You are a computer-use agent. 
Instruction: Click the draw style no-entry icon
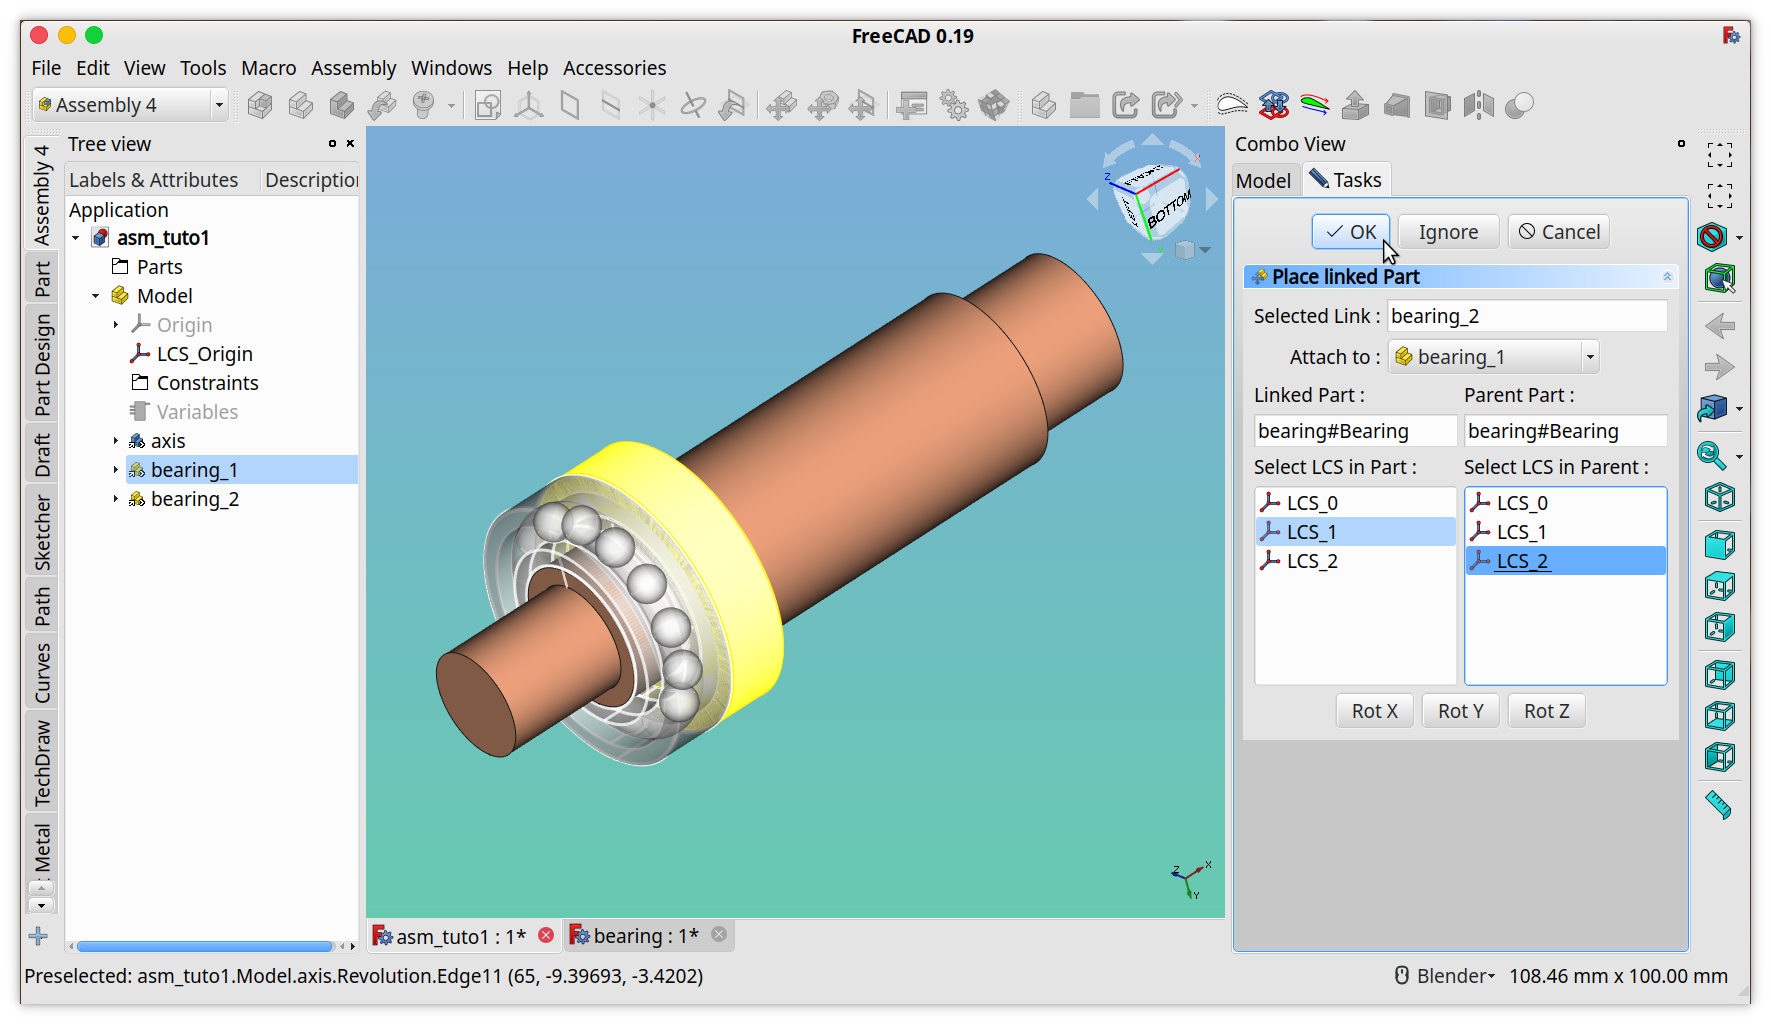click(1712, 237)
